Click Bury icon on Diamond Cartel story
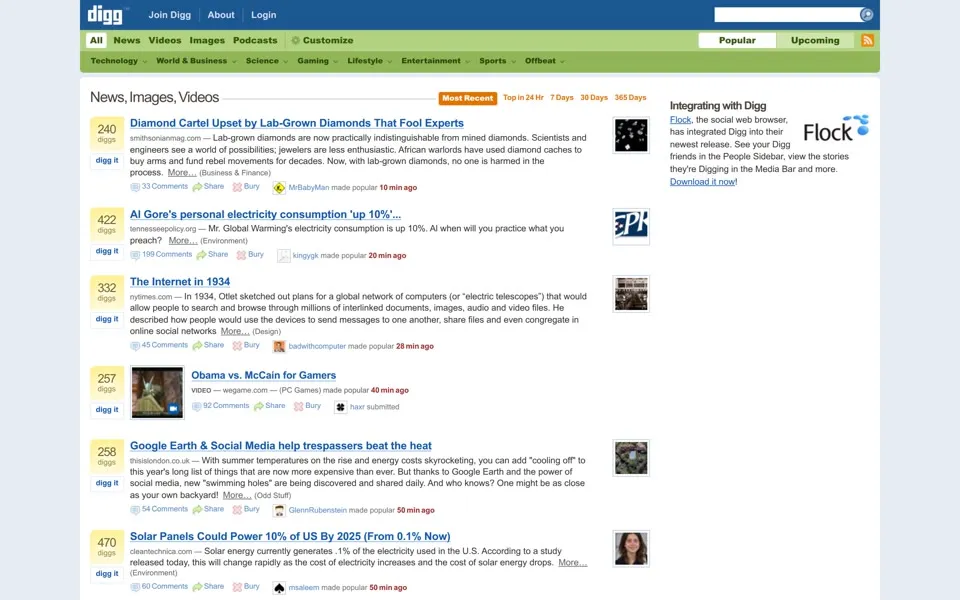The width and height of the screenshot is (960, 600). [x=237, y=187]
